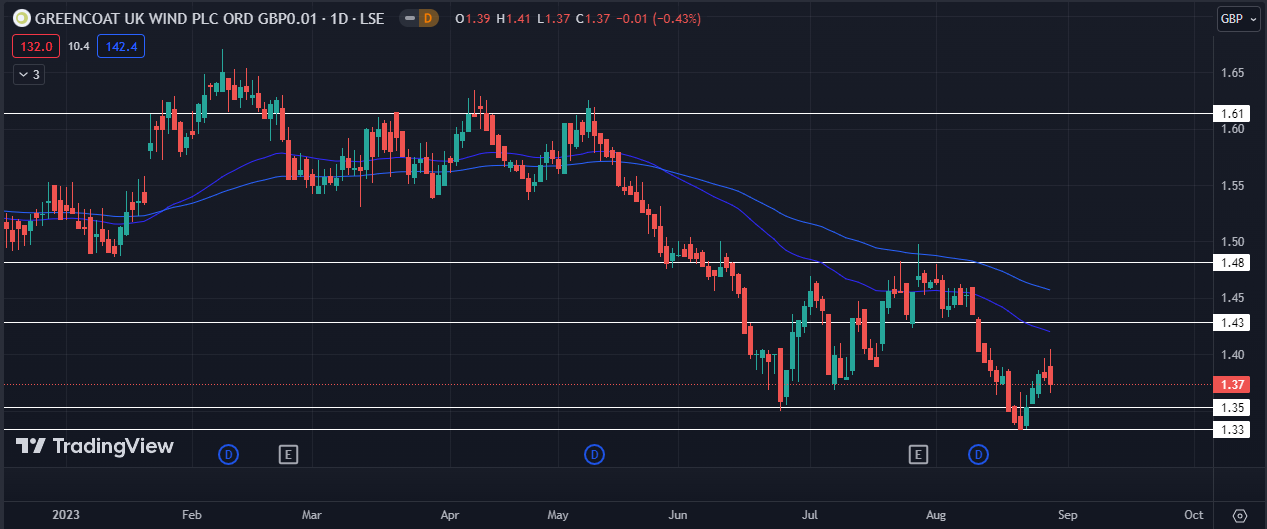
Task: Select the 1.61 horizontal line price label
Action: (x=1232, y=114)
